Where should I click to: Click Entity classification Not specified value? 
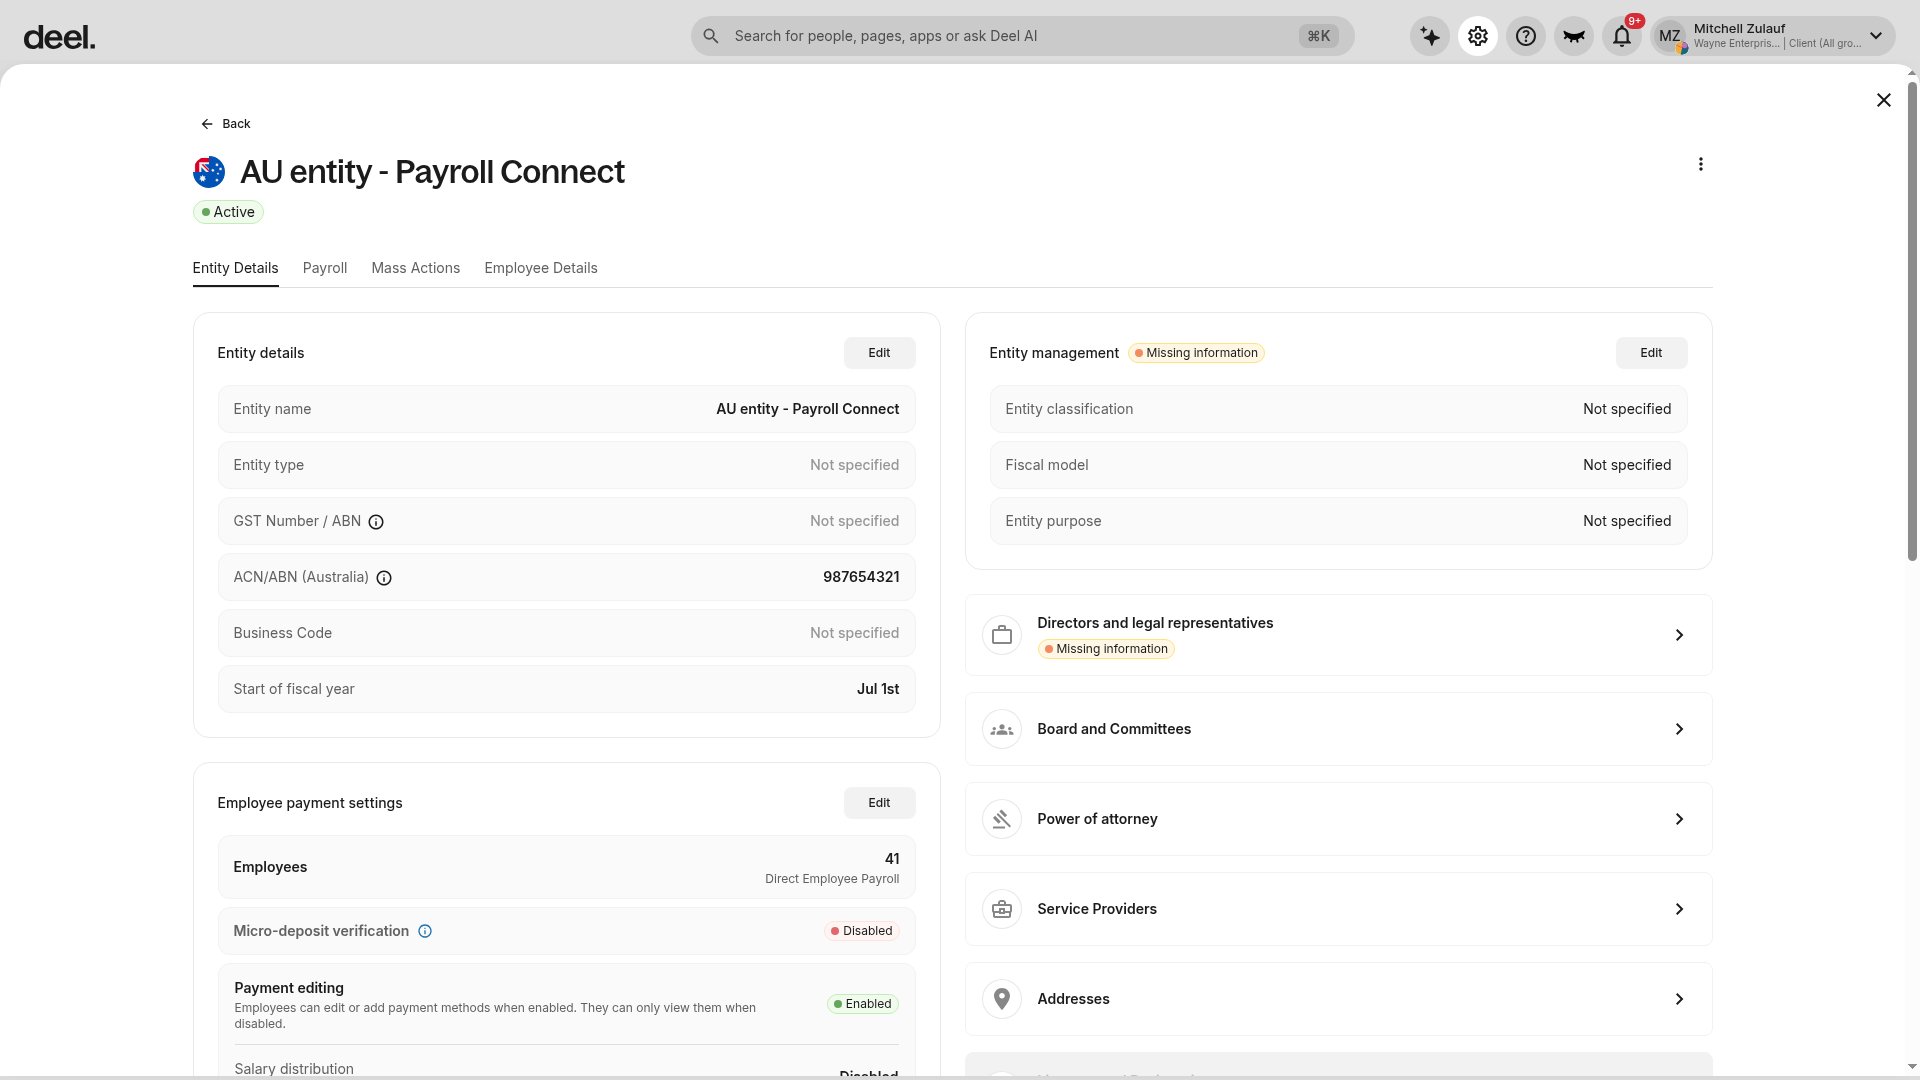[1627, 409]
